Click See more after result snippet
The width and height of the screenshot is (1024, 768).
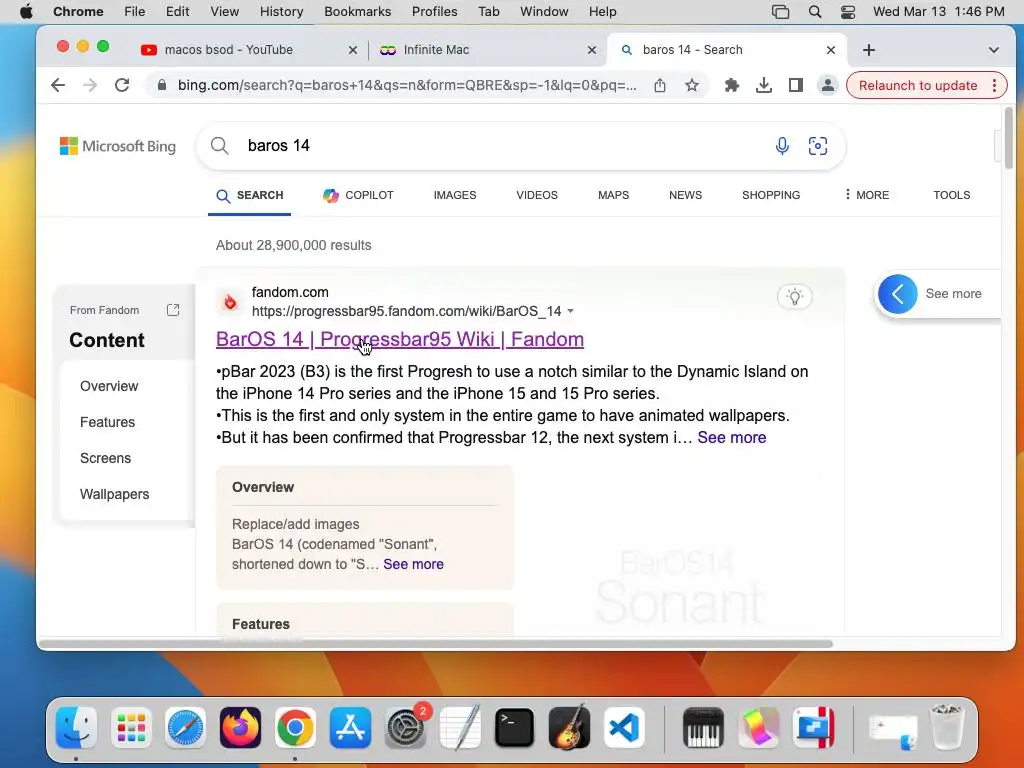pos(731,438)
